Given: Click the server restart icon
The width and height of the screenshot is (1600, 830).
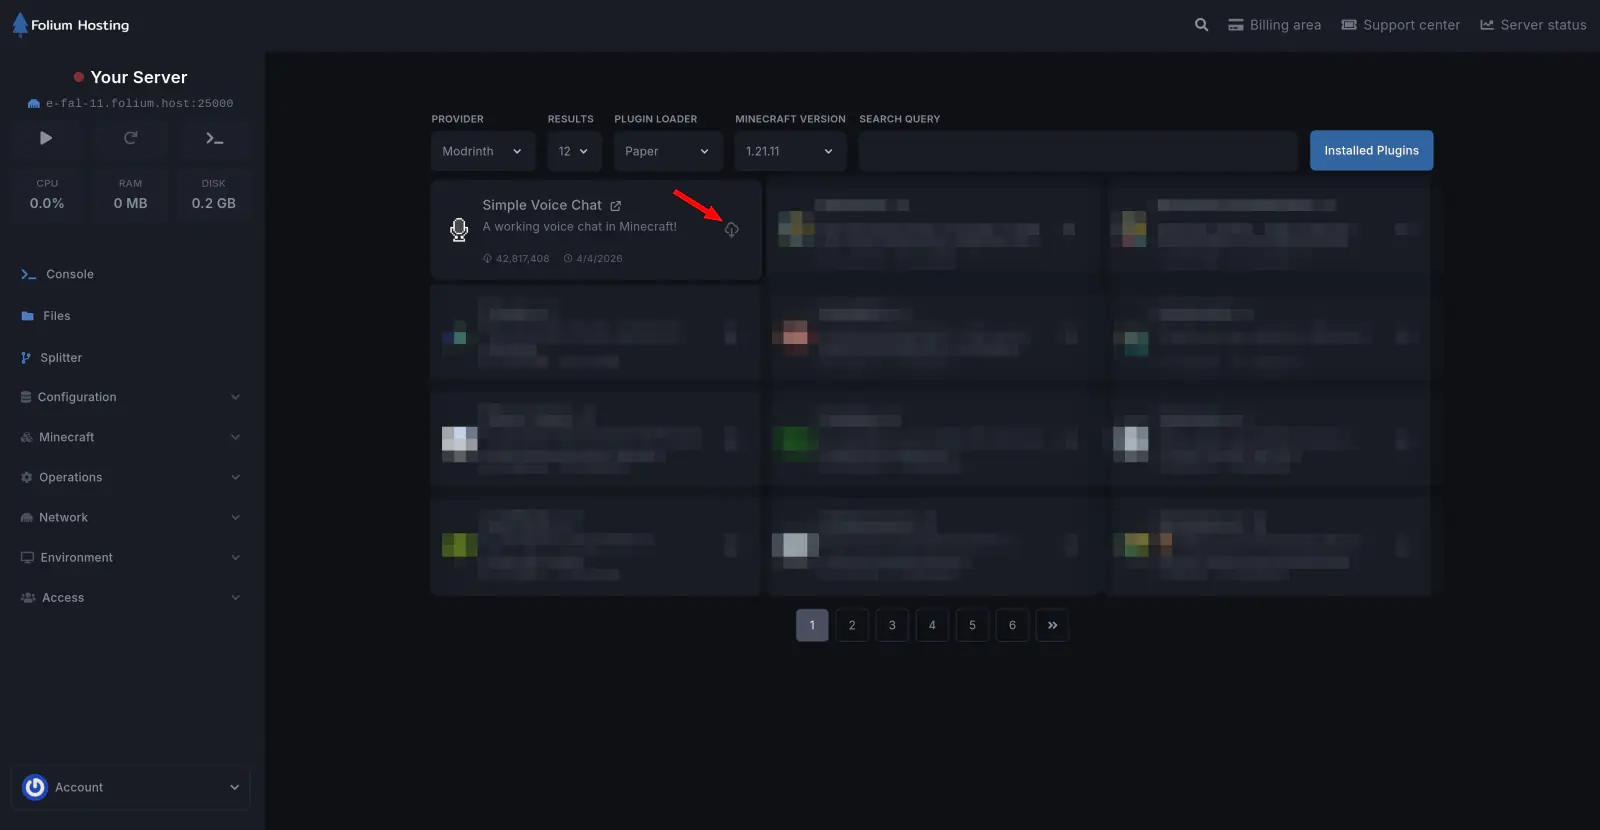Looking at the screenshot, I should coord(130,138).
